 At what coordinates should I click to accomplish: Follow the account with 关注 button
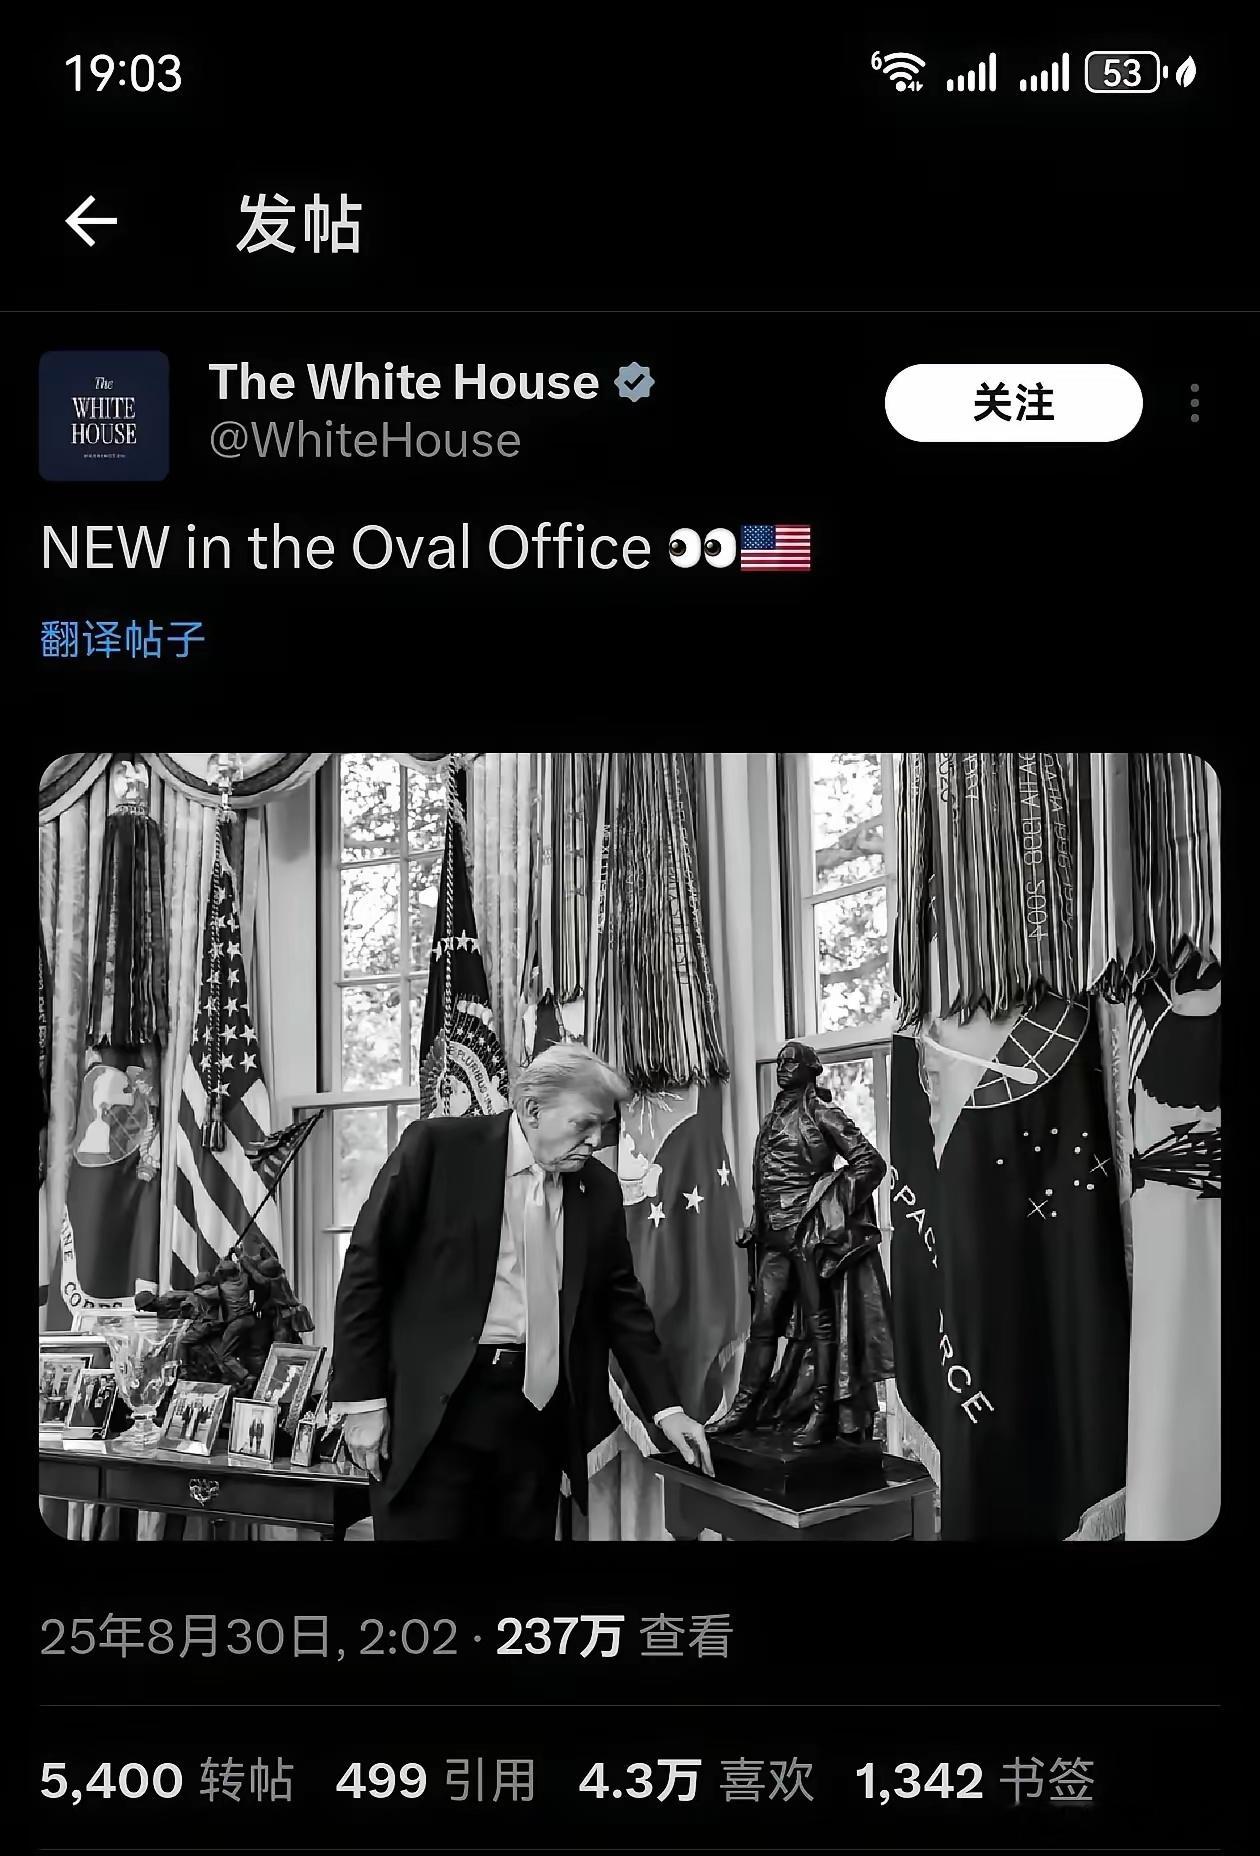[x=1013, y=403]
